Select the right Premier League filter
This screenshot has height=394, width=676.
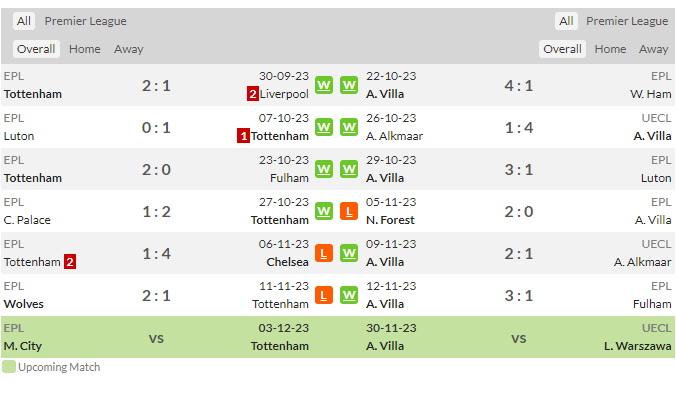(x=627, y=21)
